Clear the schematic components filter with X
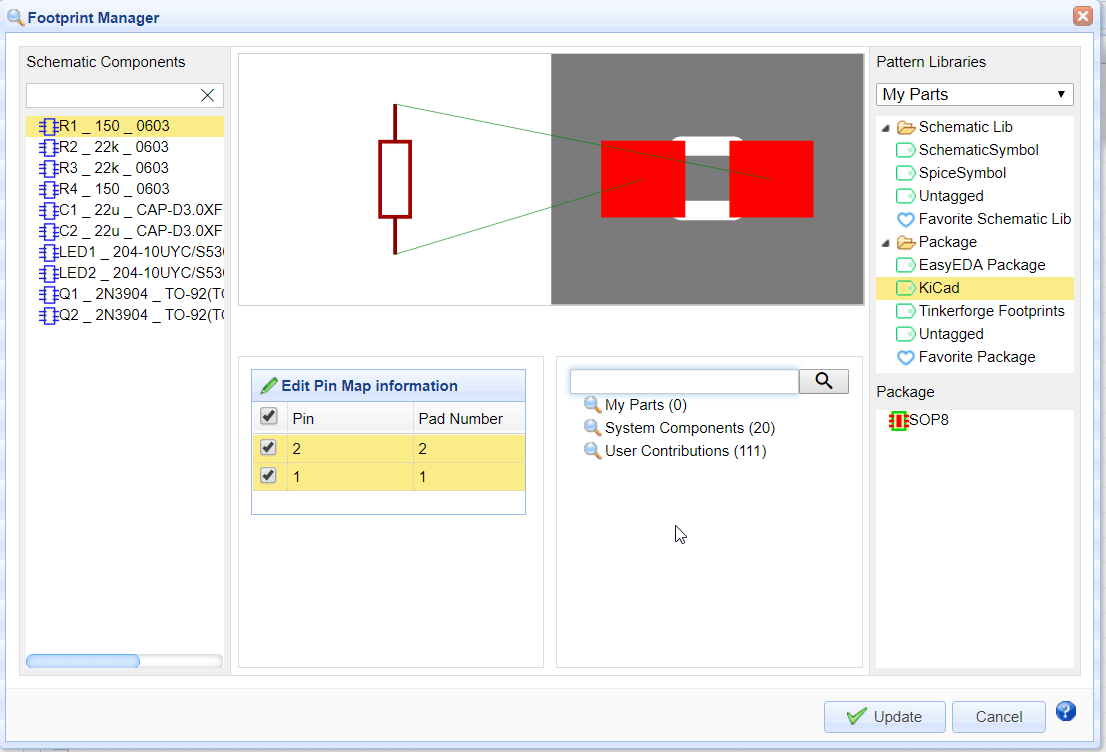1106x752 pixels. click(x=208, y=96)
